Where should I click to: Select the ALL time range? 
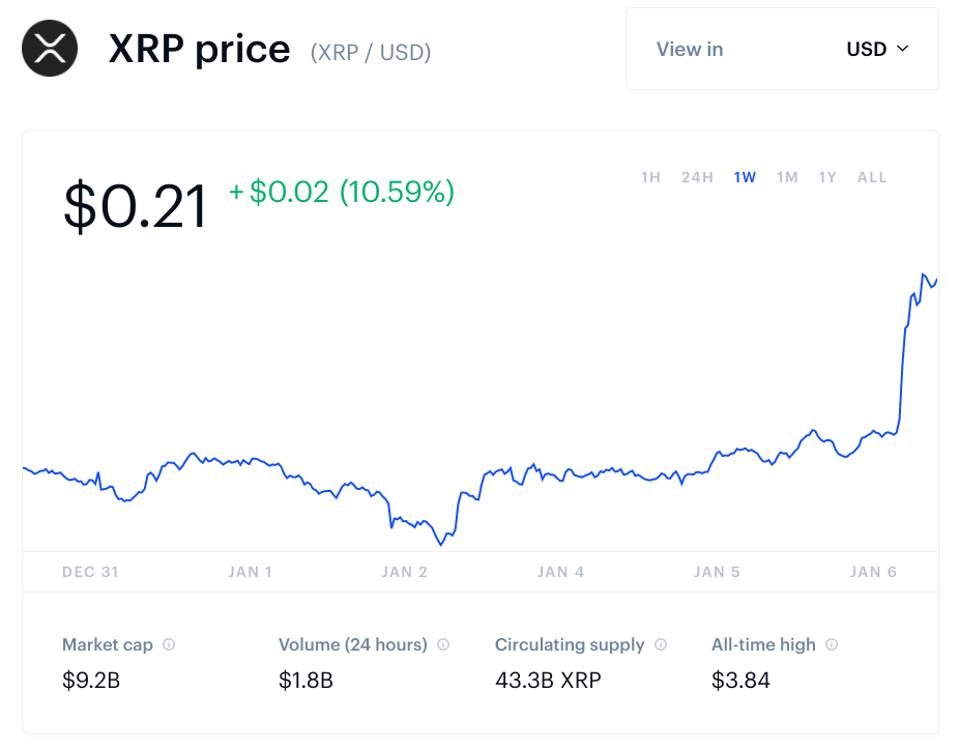pyautogui.click(x=871, y=177)
